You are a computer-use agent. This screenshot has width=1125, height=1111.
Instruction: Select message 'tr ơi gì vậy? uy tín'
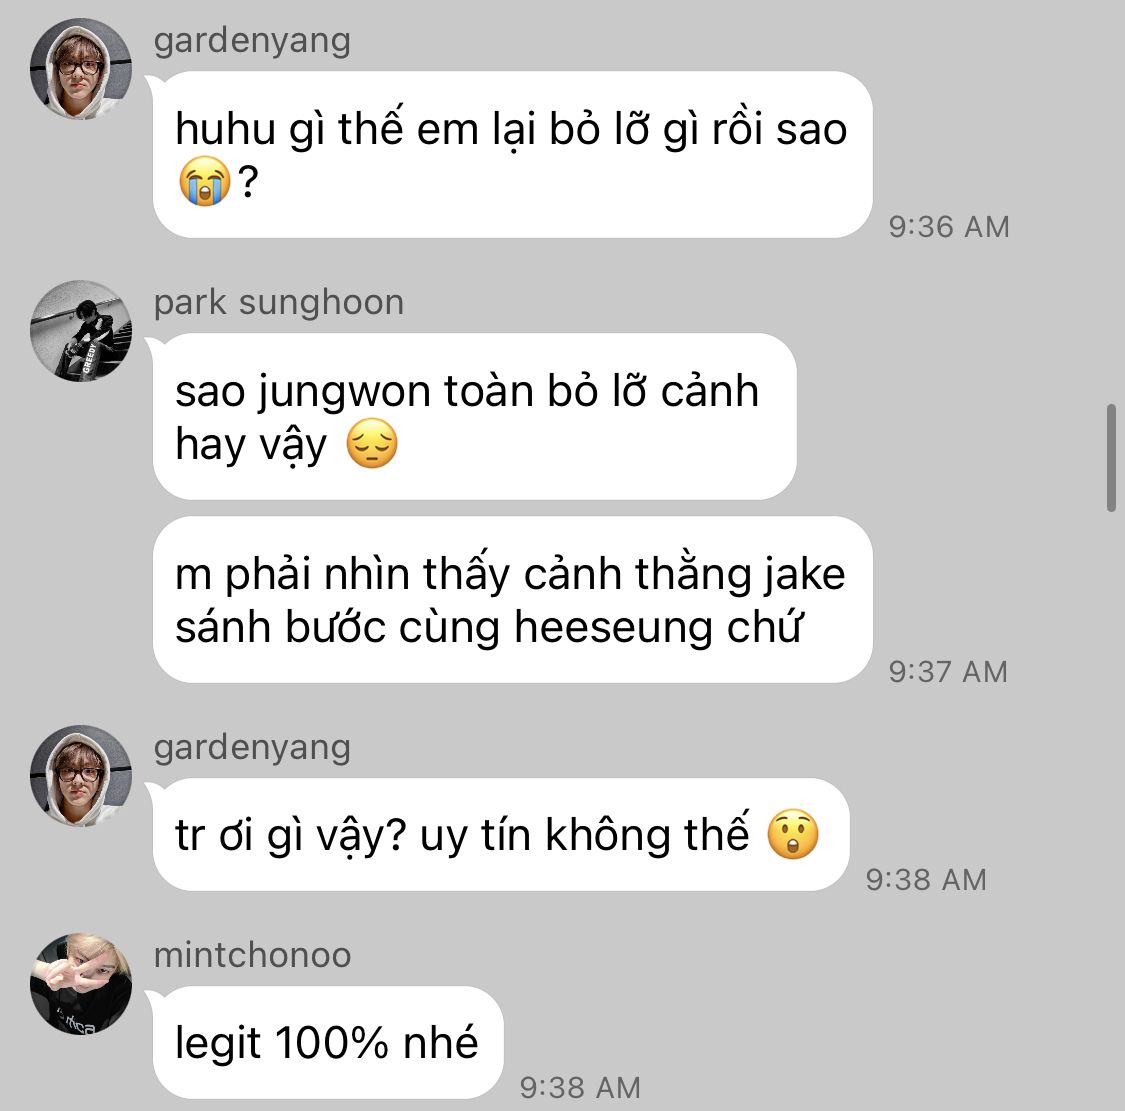coord(501,835)
